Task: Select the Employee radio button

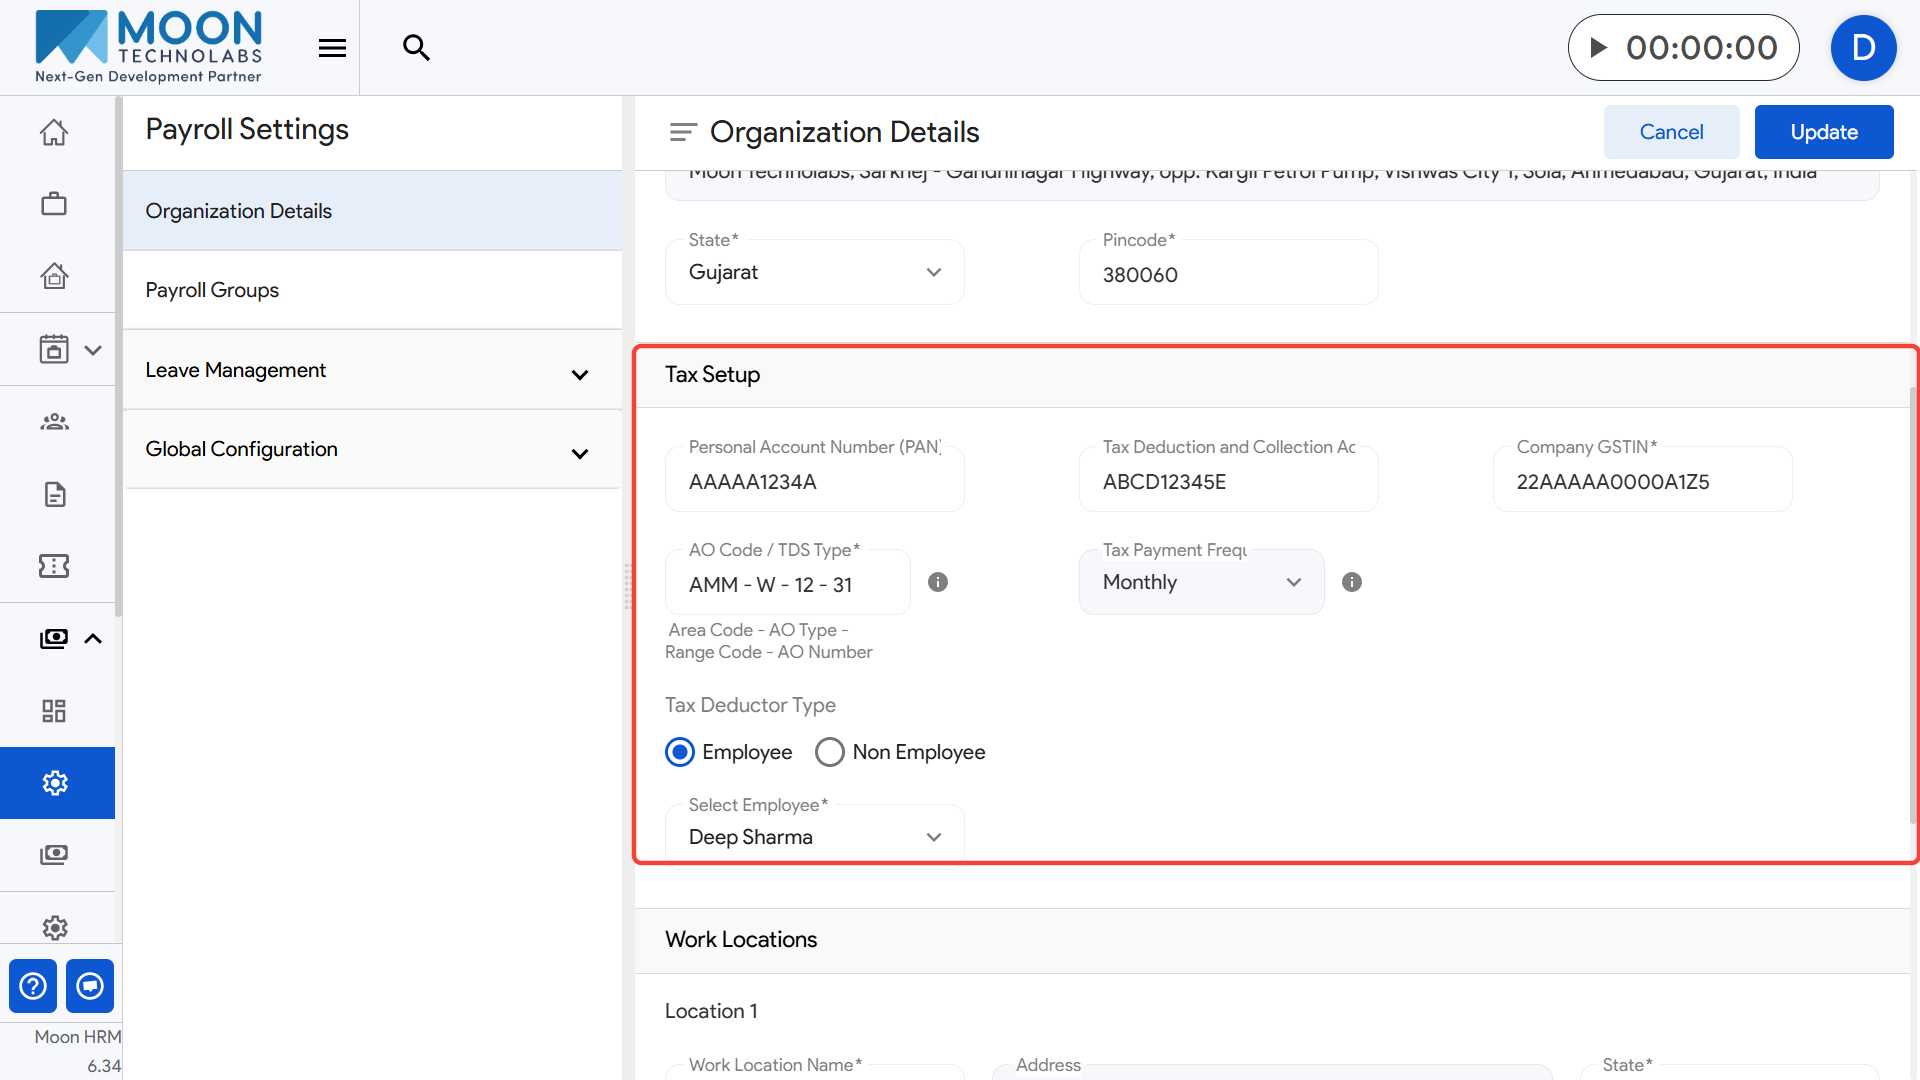Action: (x=680, y=752)
